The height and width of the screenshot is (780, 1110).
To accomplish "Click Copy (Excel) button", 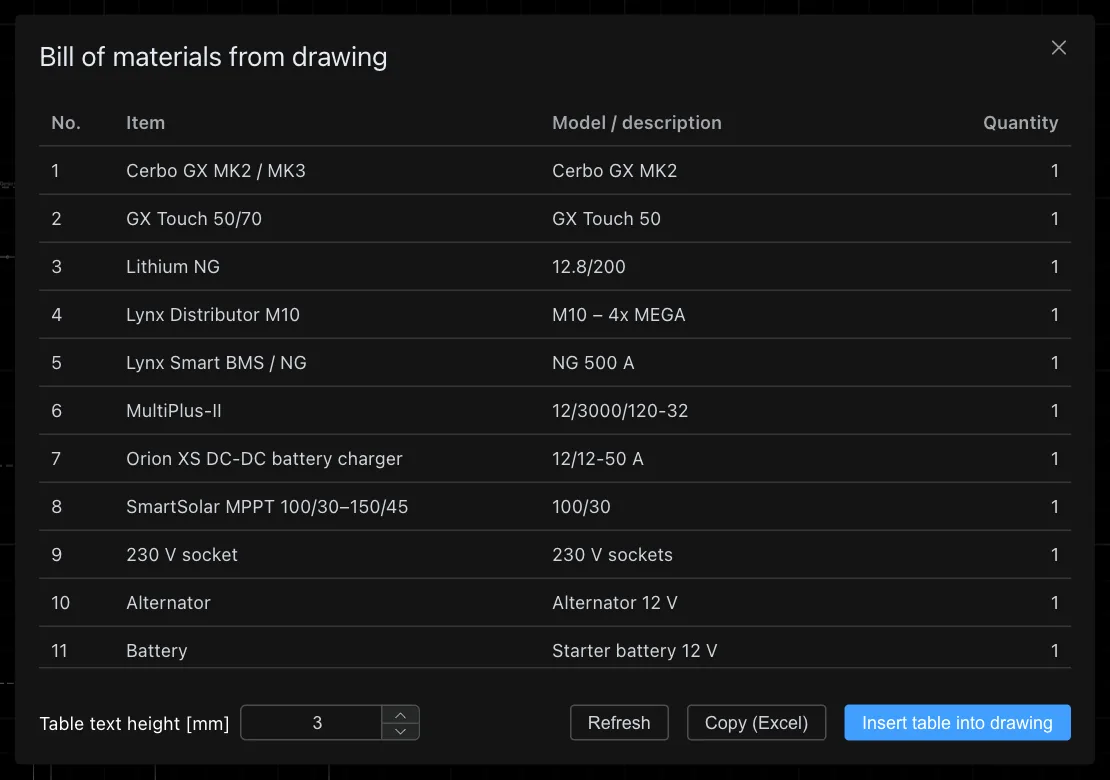I will coord(756,723).
